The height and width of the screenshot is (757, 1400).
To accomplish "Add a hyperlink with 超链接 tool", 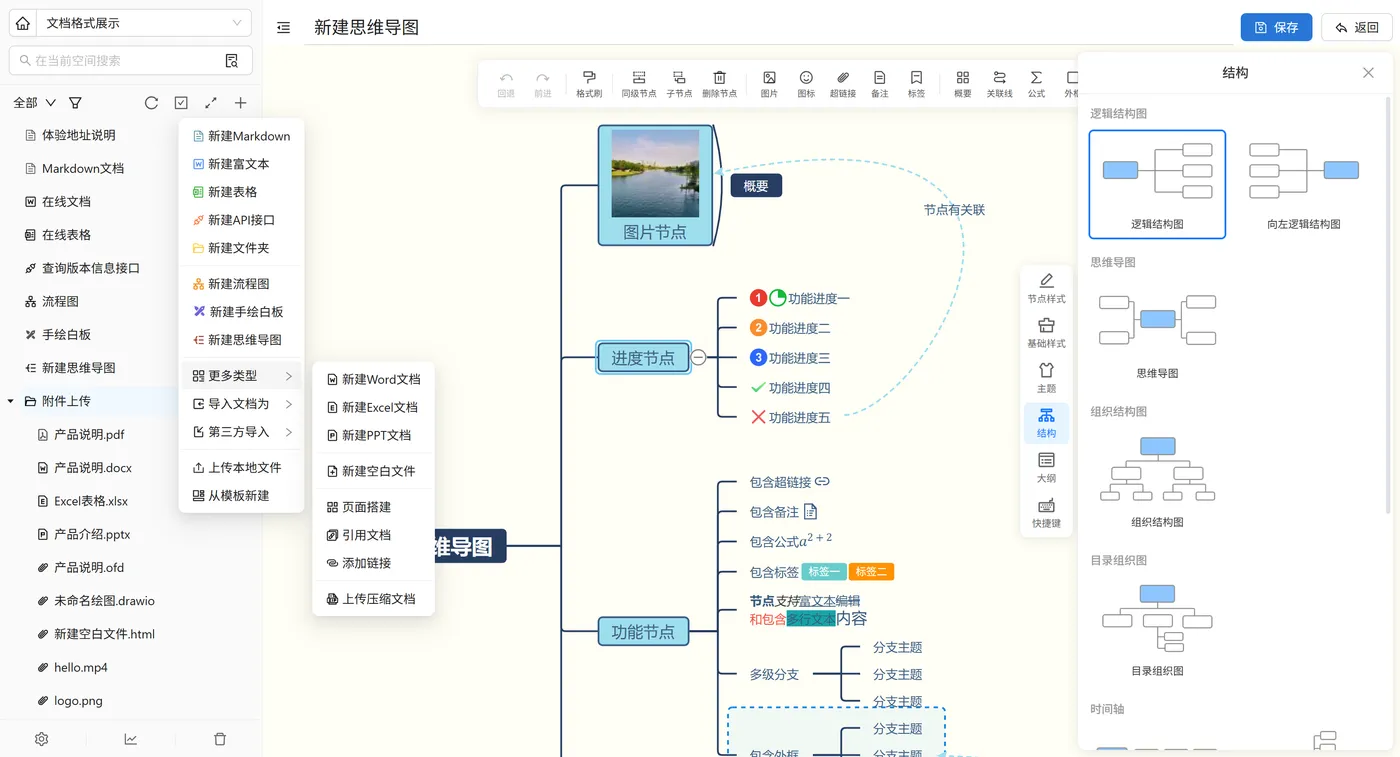I will point(843,84).
